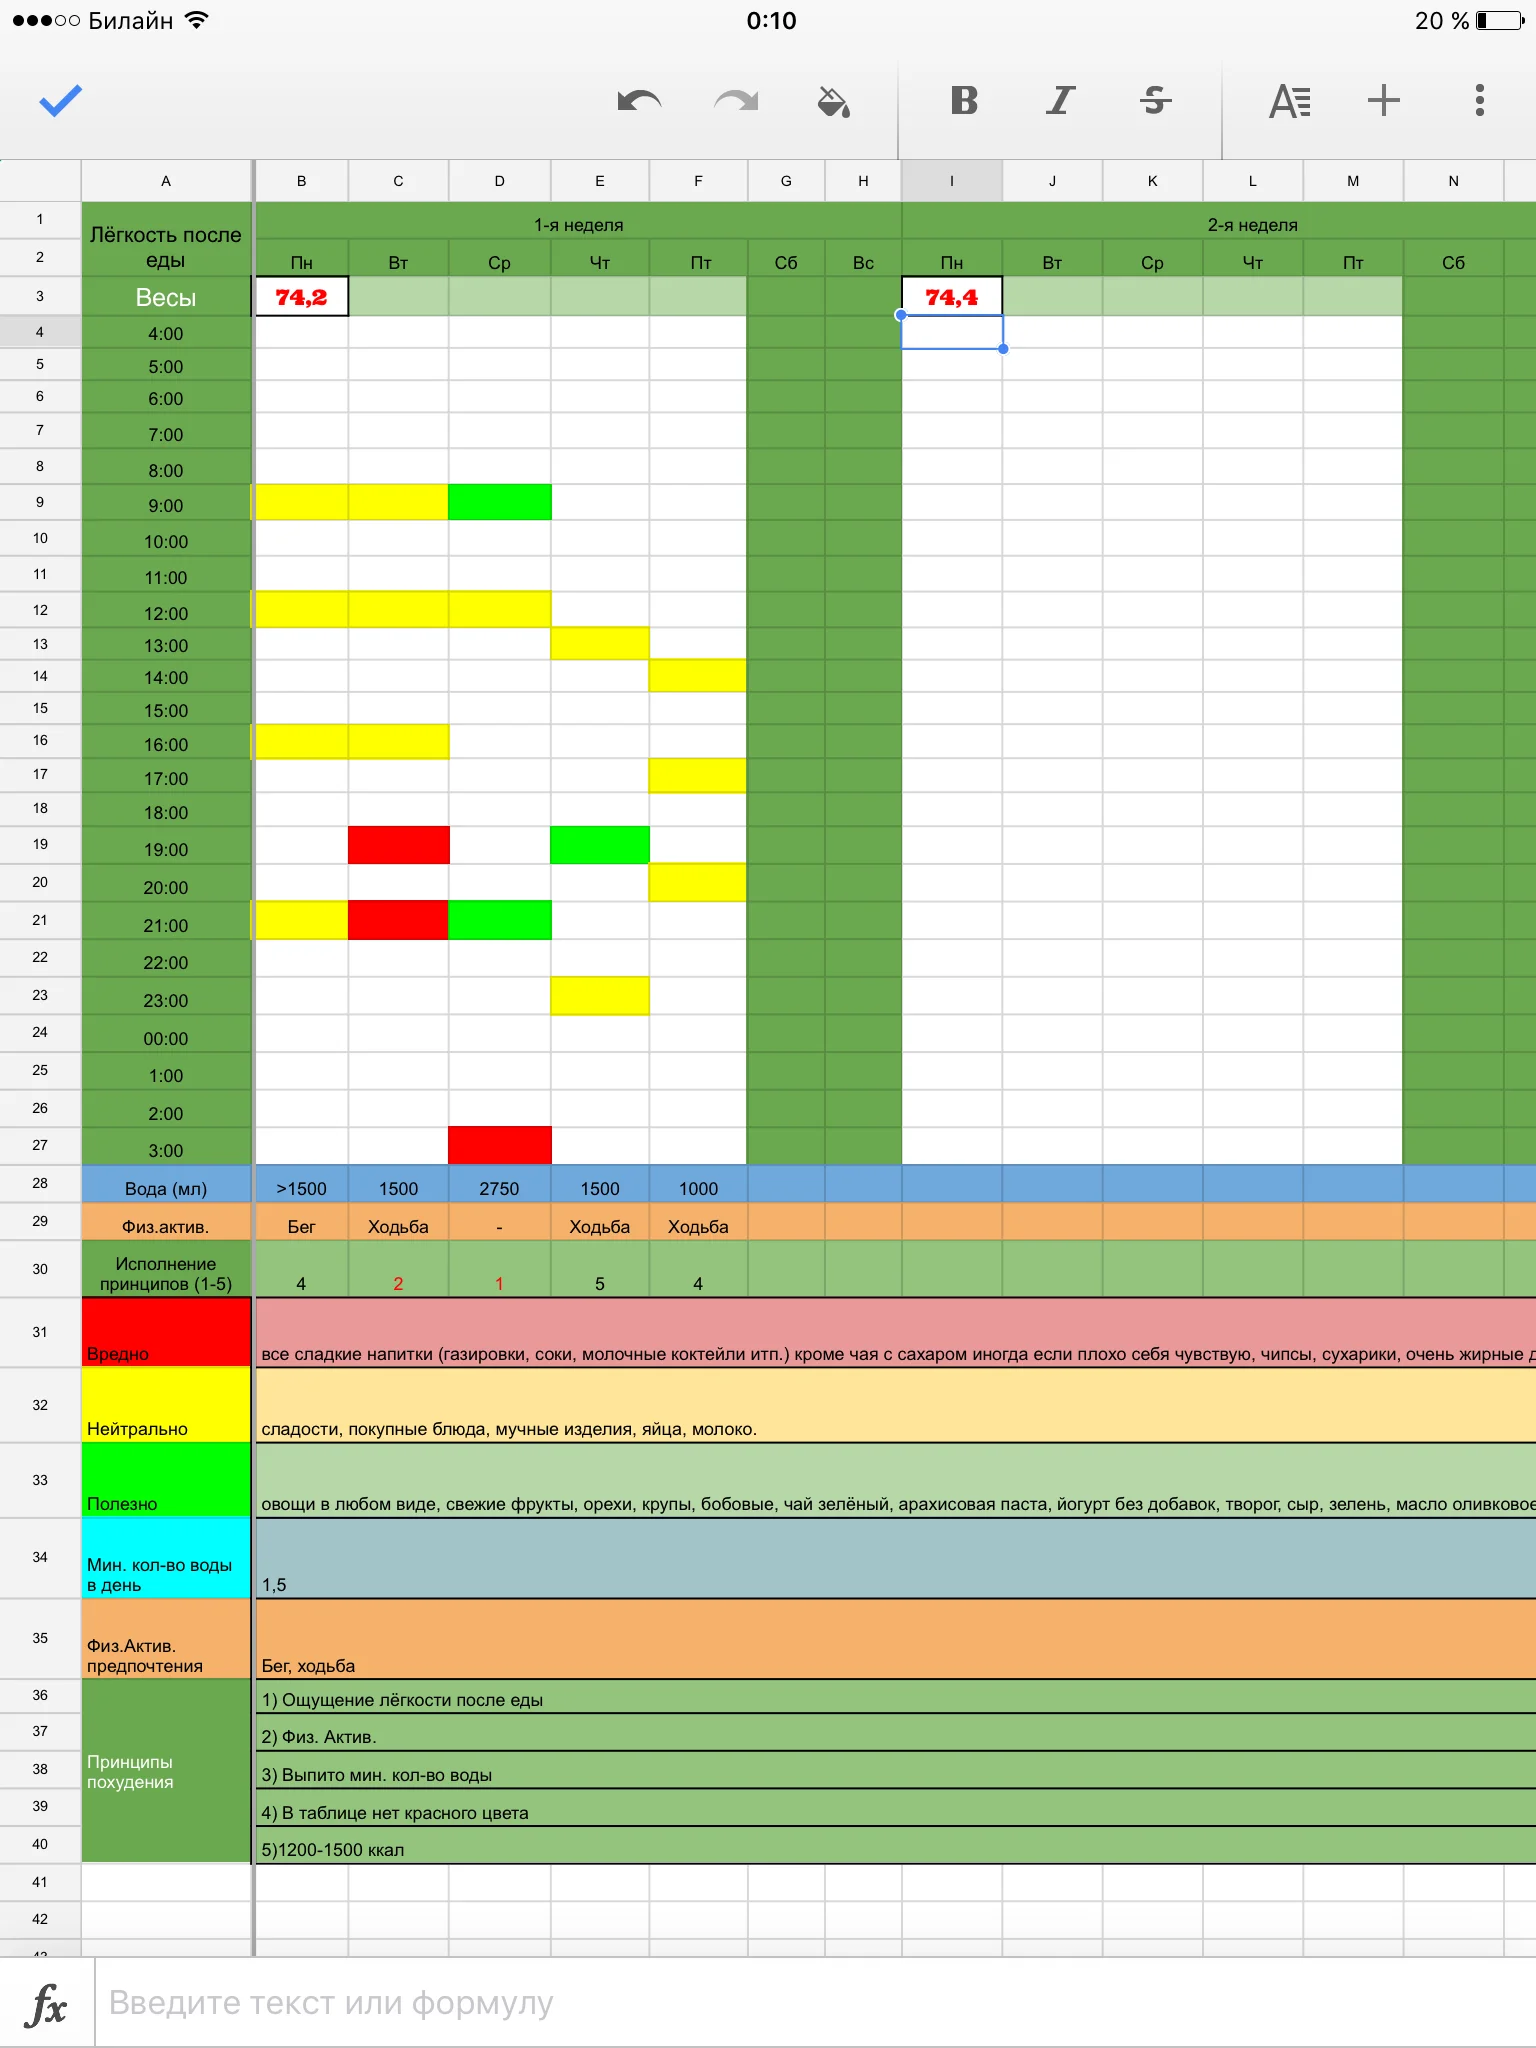Select the 'Физ.Актив. предпочтения' cell

pyautogui.click(x=166, y=1639)
